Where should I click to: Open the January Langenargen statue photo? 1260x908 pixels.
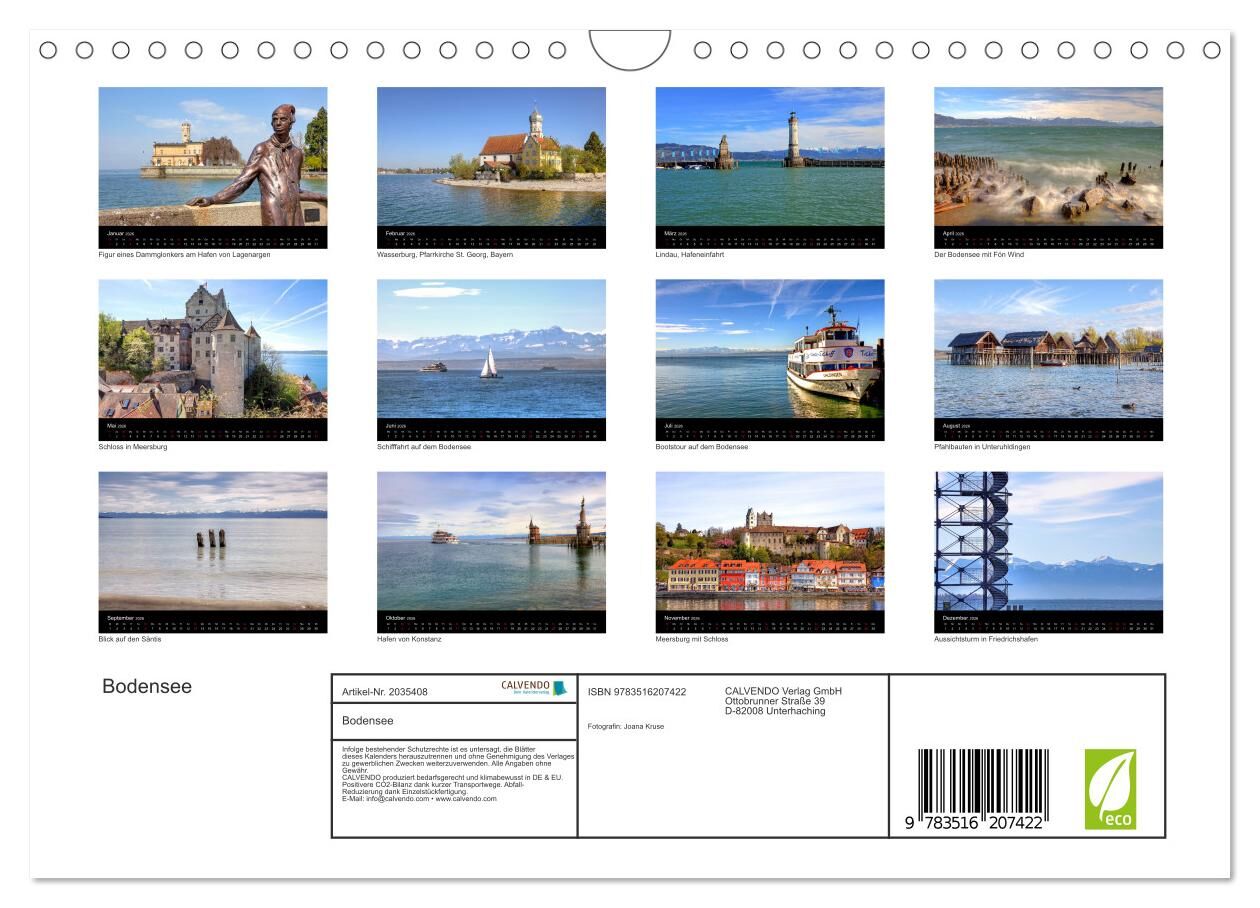(x=212, y=157)
